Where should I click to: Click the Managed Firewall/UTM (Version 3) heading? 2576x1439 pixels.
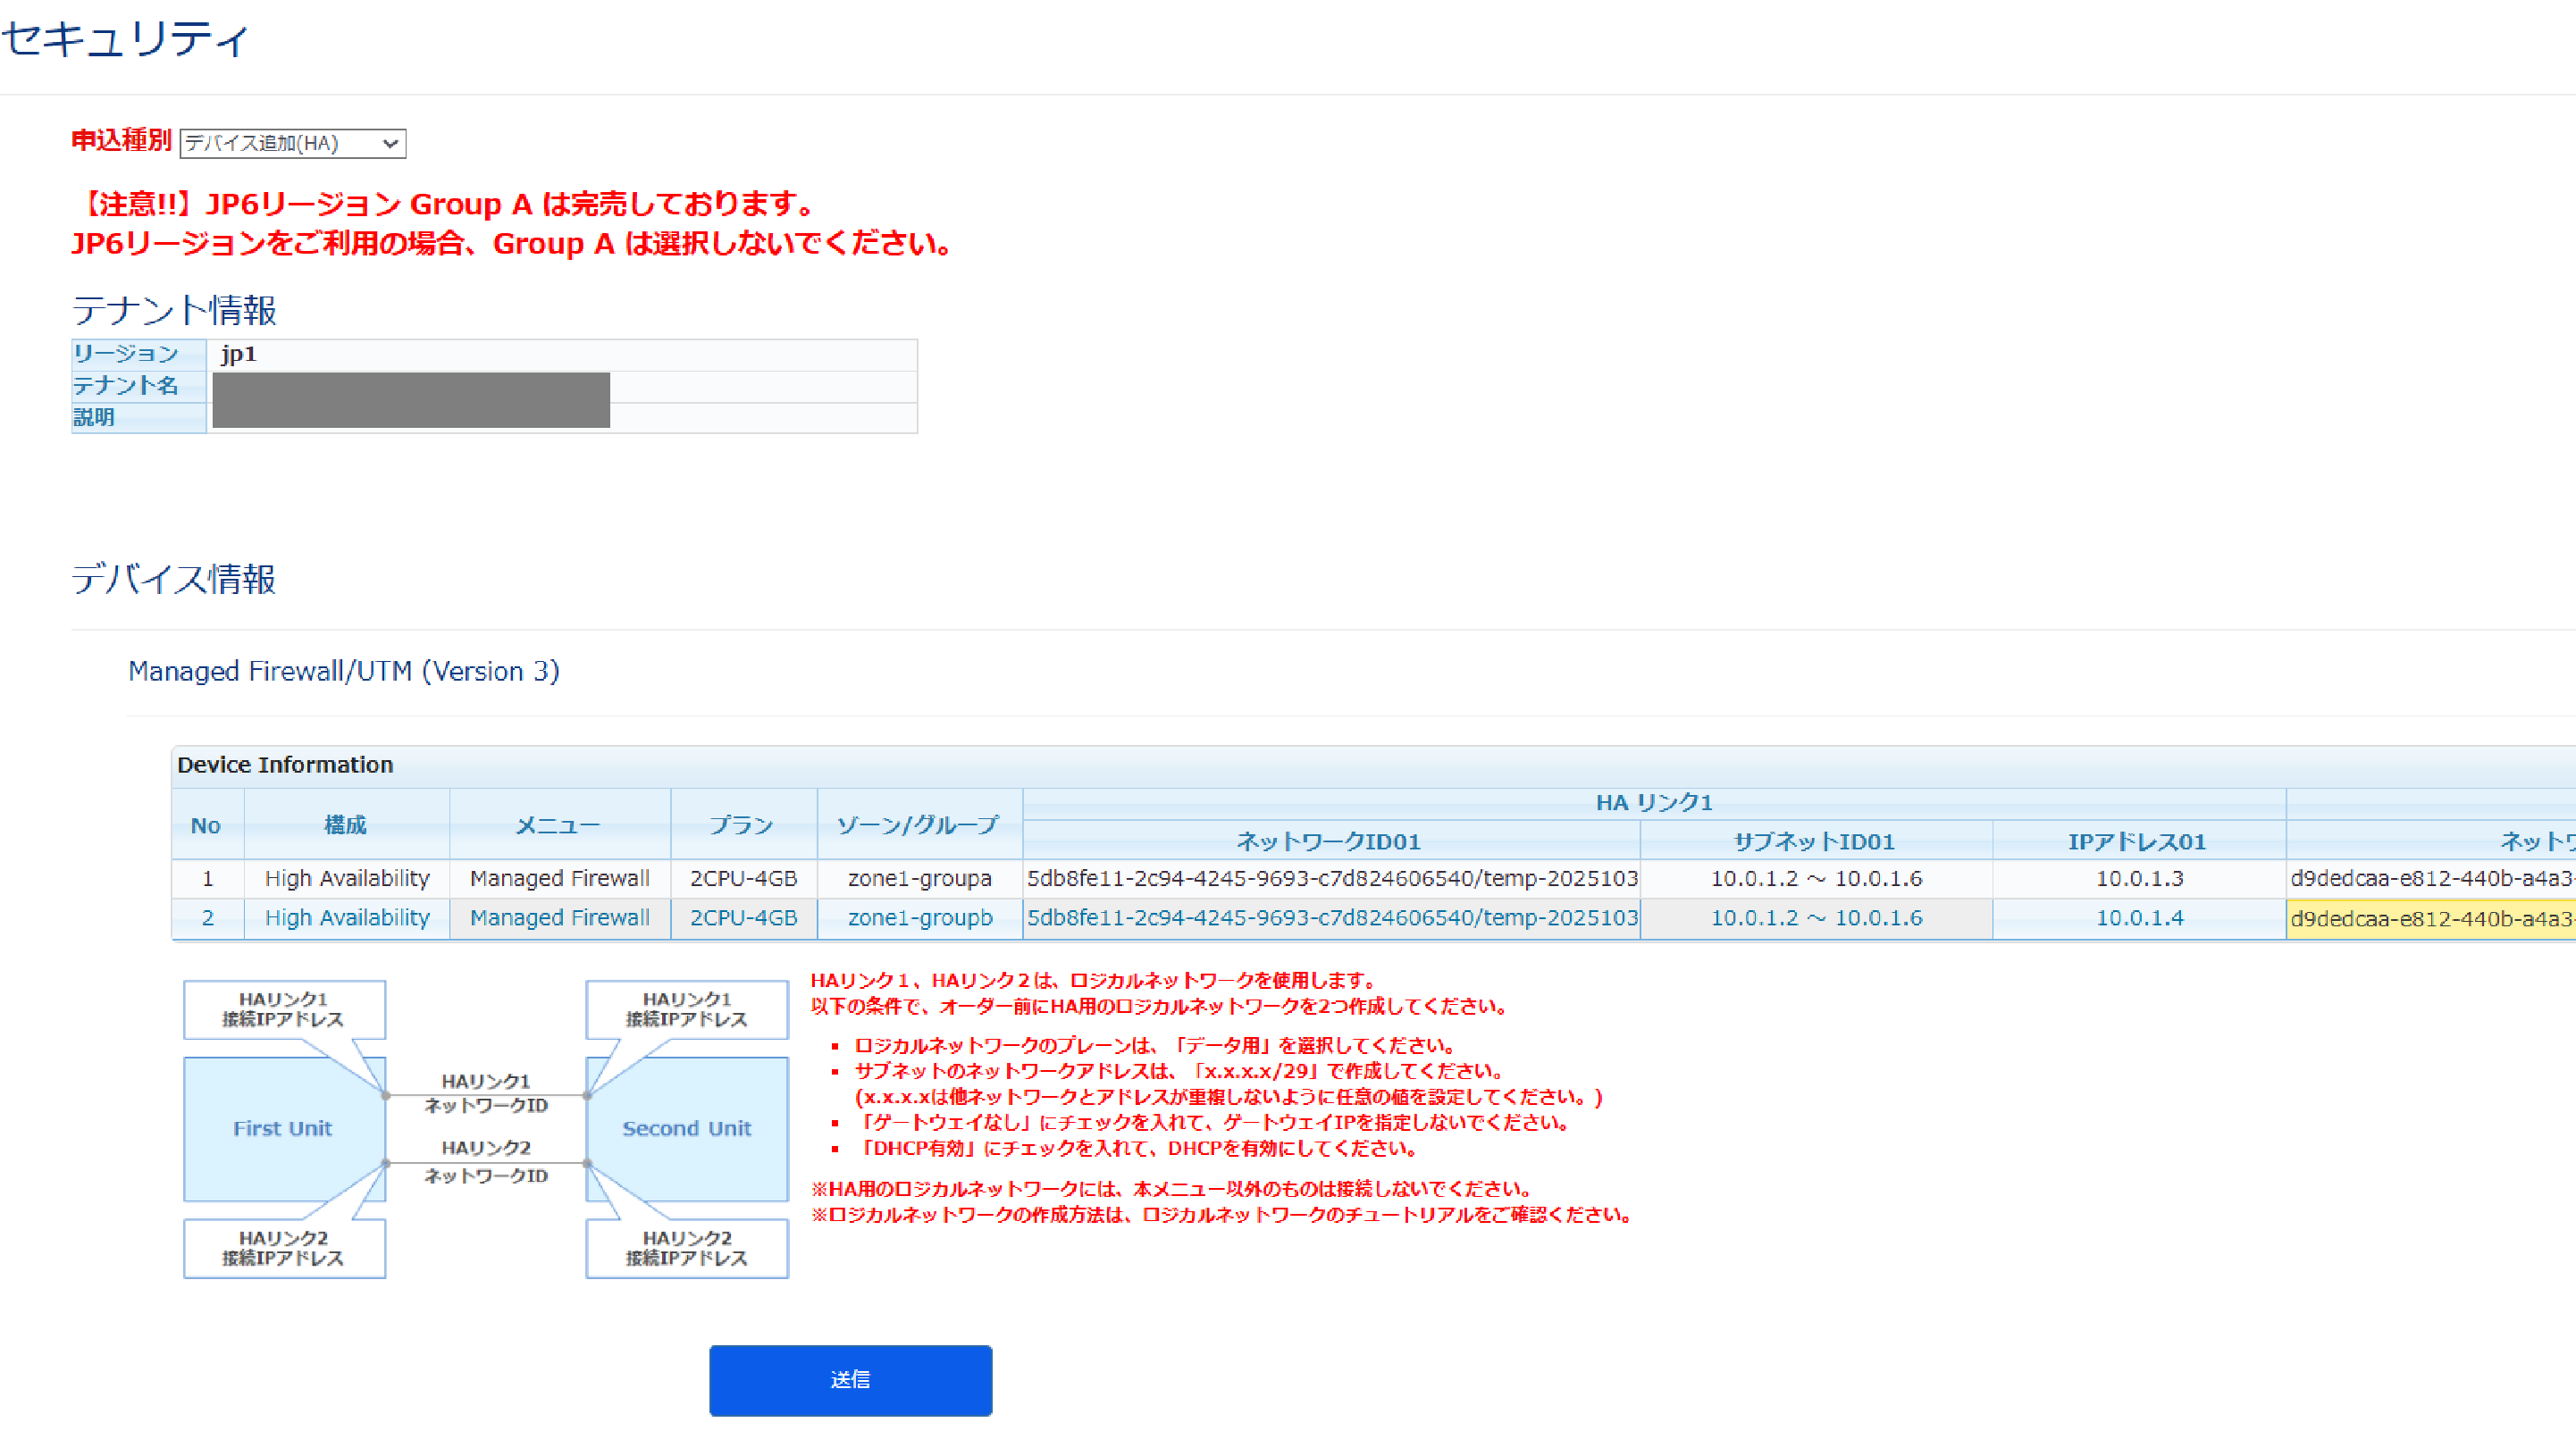click(x=343, y=671)
